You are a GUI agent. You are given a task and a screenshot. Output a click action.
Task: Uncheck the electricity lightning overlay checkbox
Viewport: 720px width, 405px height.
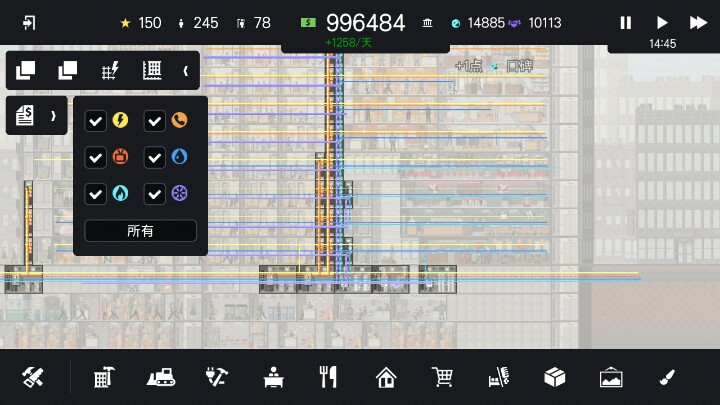96,121
